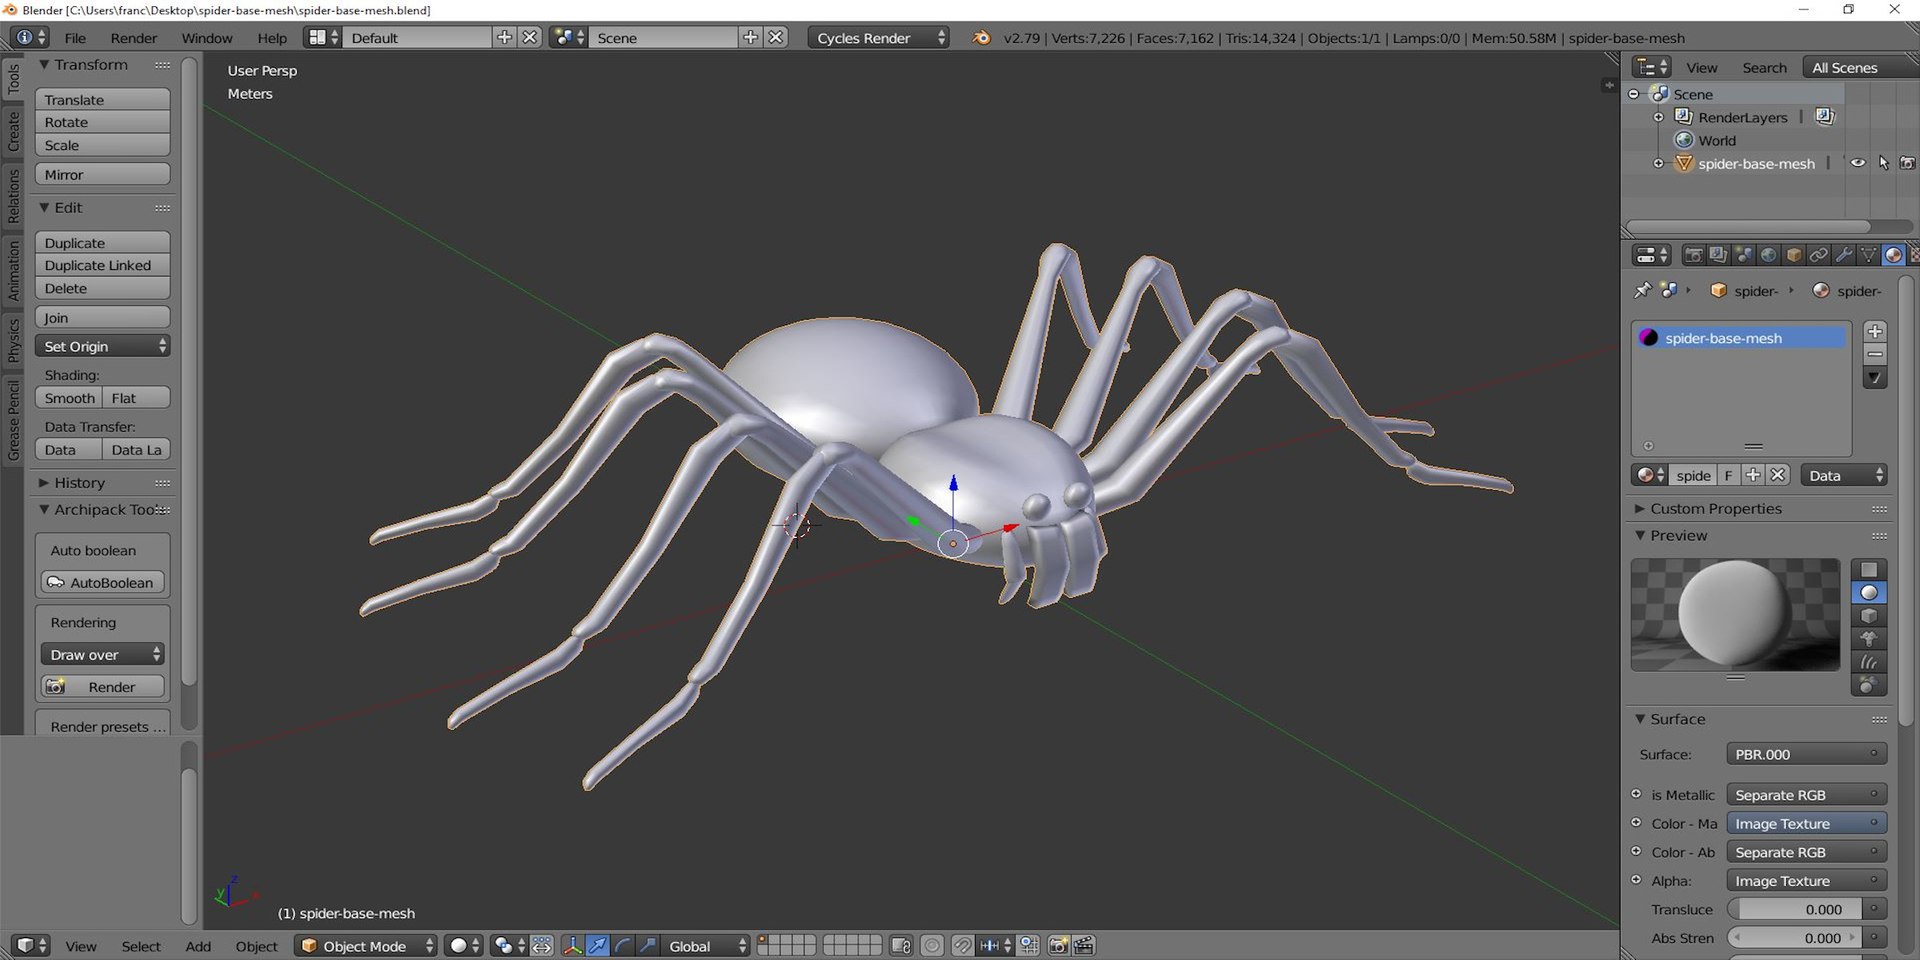The width and height of the screenshot is (1920, 960).
Task: Open the Window menu
Action: point(207,37)
